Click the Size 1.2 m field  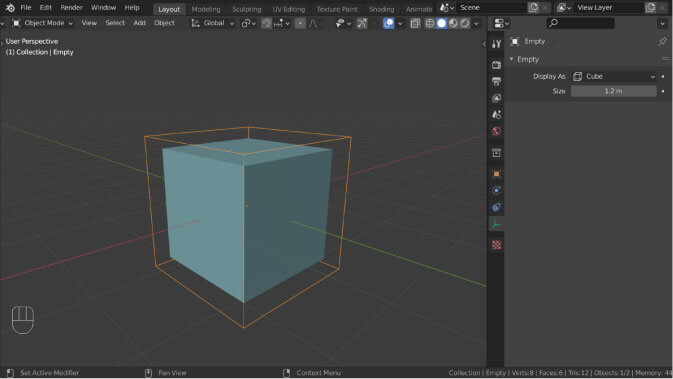(x=614, y=91)
